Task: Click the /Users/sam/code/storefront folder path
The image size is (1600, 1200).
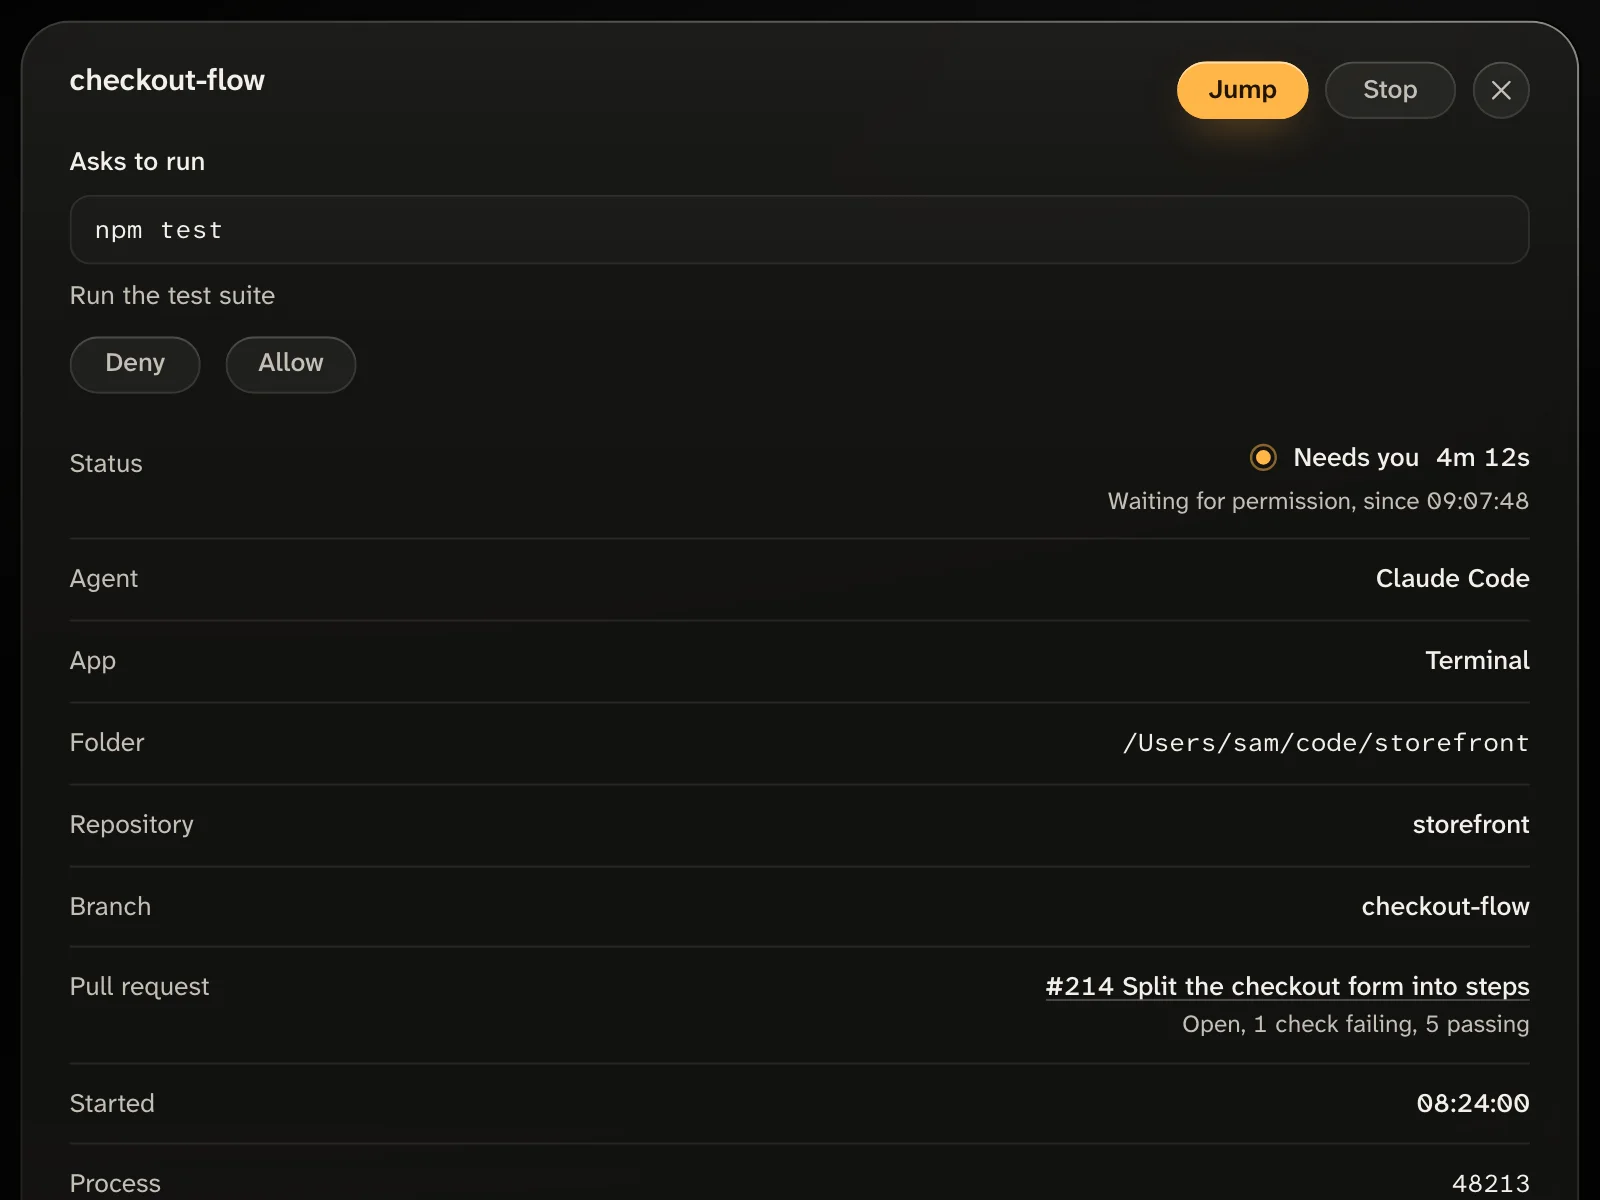Action: (x=1326, y=743)
